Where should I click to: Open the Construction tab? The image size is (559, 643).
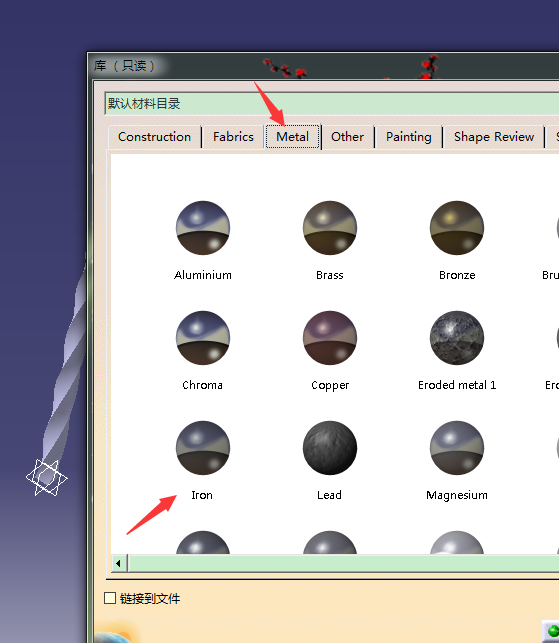point(155,137)
